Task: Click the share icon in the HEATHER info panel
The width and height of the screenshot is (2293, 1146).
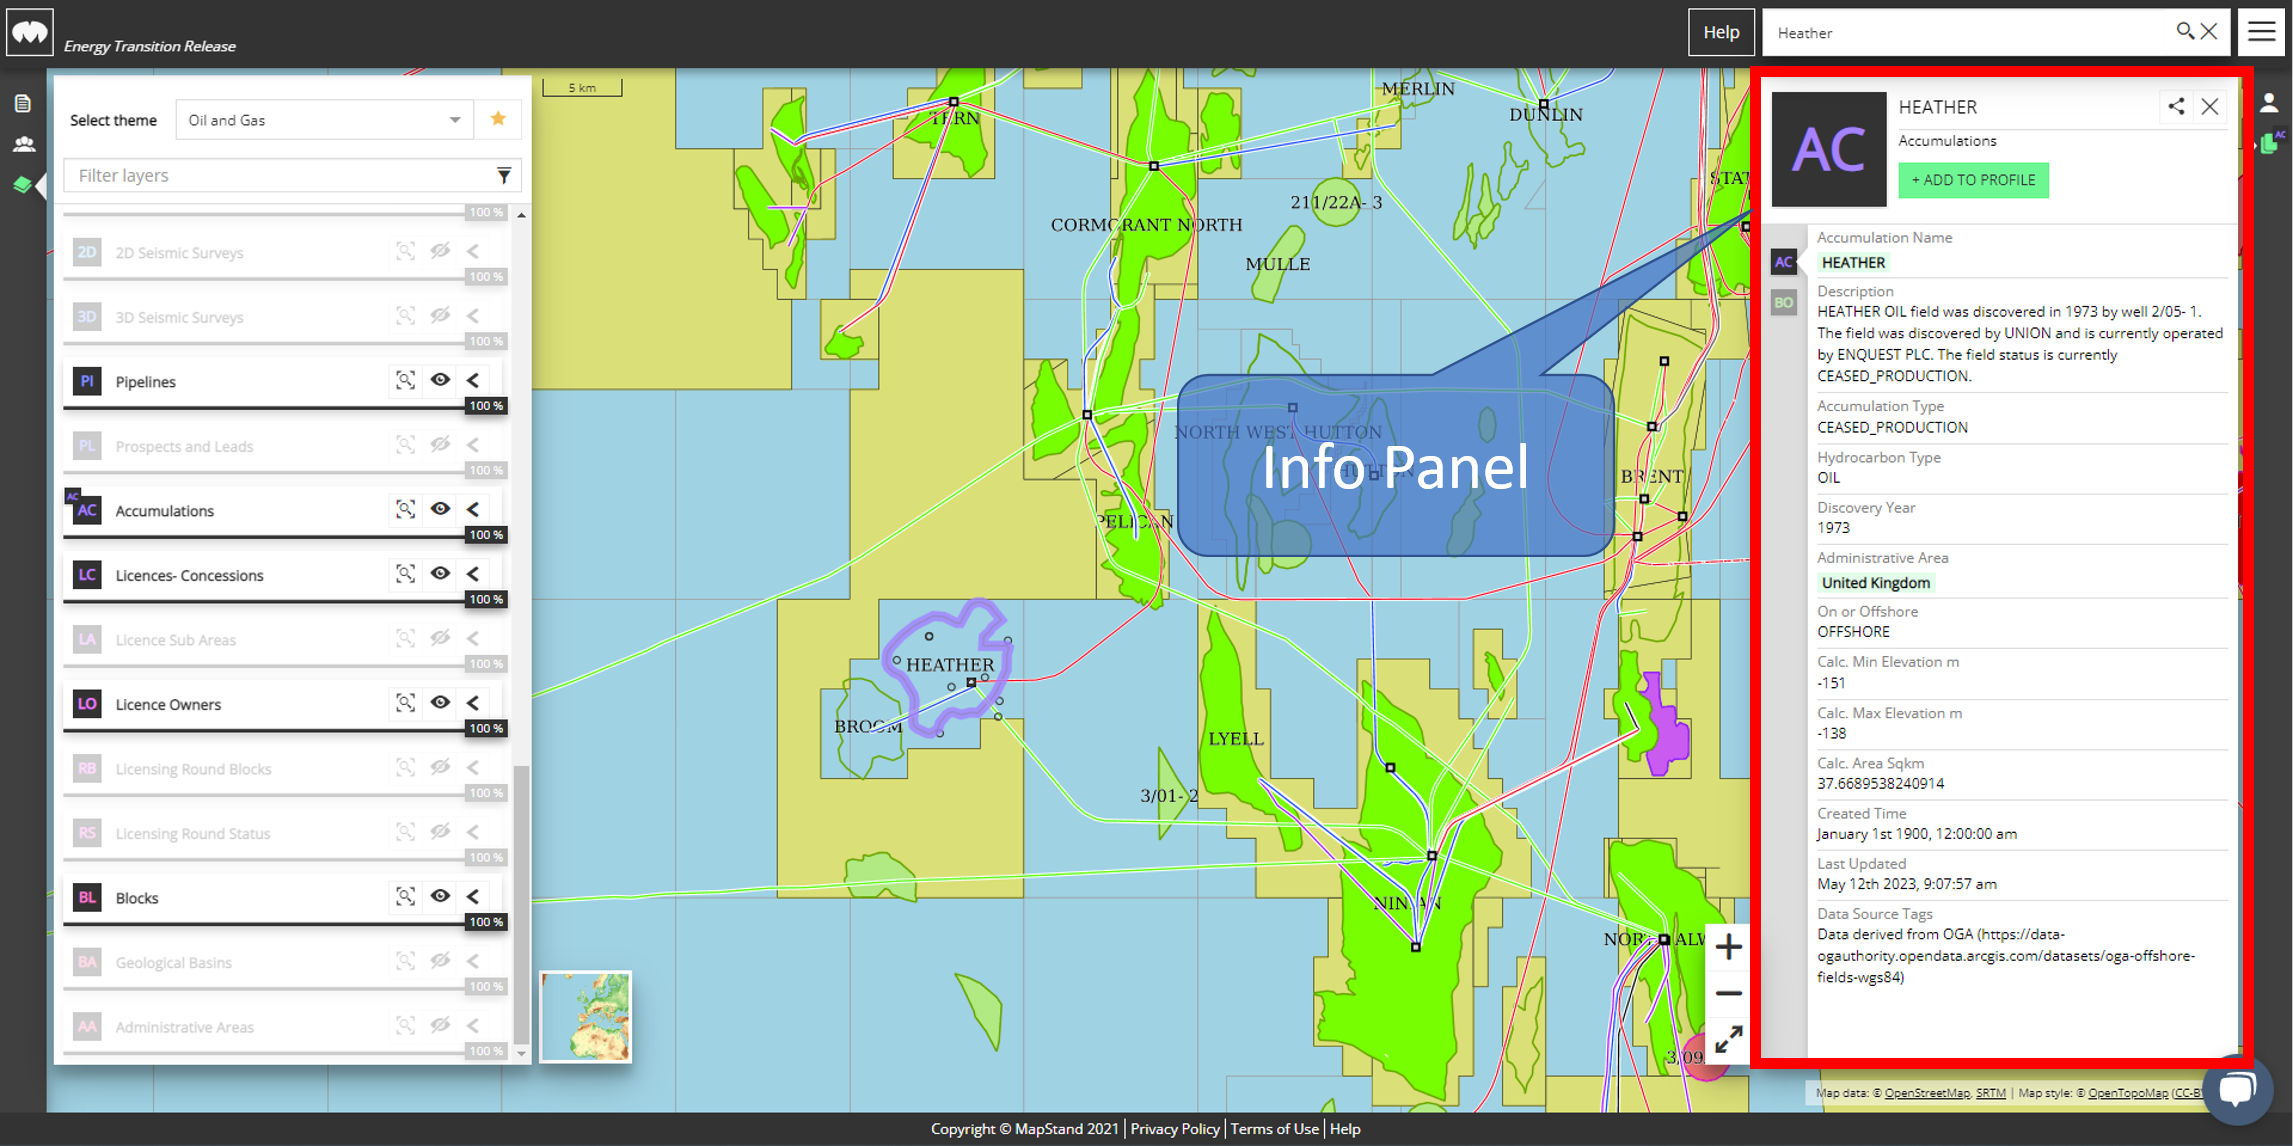Action: (2177, 107)
